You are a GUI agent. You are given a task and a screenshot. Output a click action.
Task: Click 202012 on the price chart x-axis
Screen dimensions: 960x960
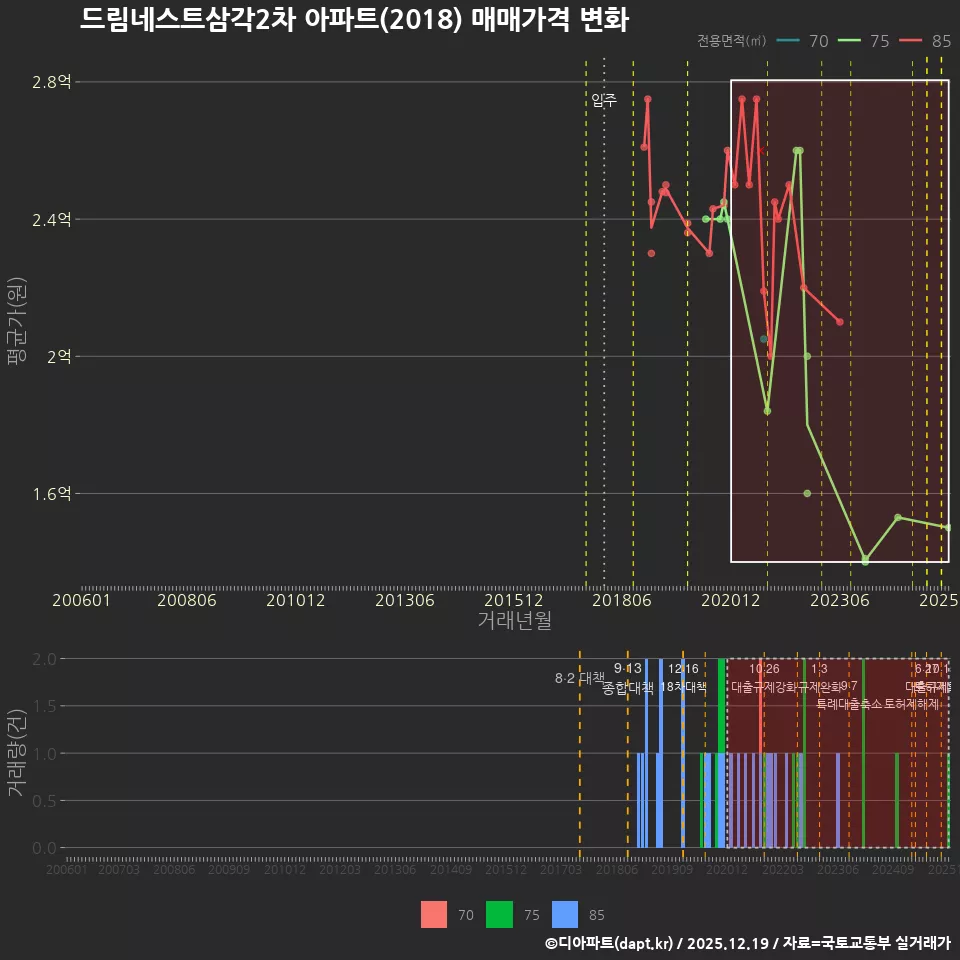pos(731,600)
